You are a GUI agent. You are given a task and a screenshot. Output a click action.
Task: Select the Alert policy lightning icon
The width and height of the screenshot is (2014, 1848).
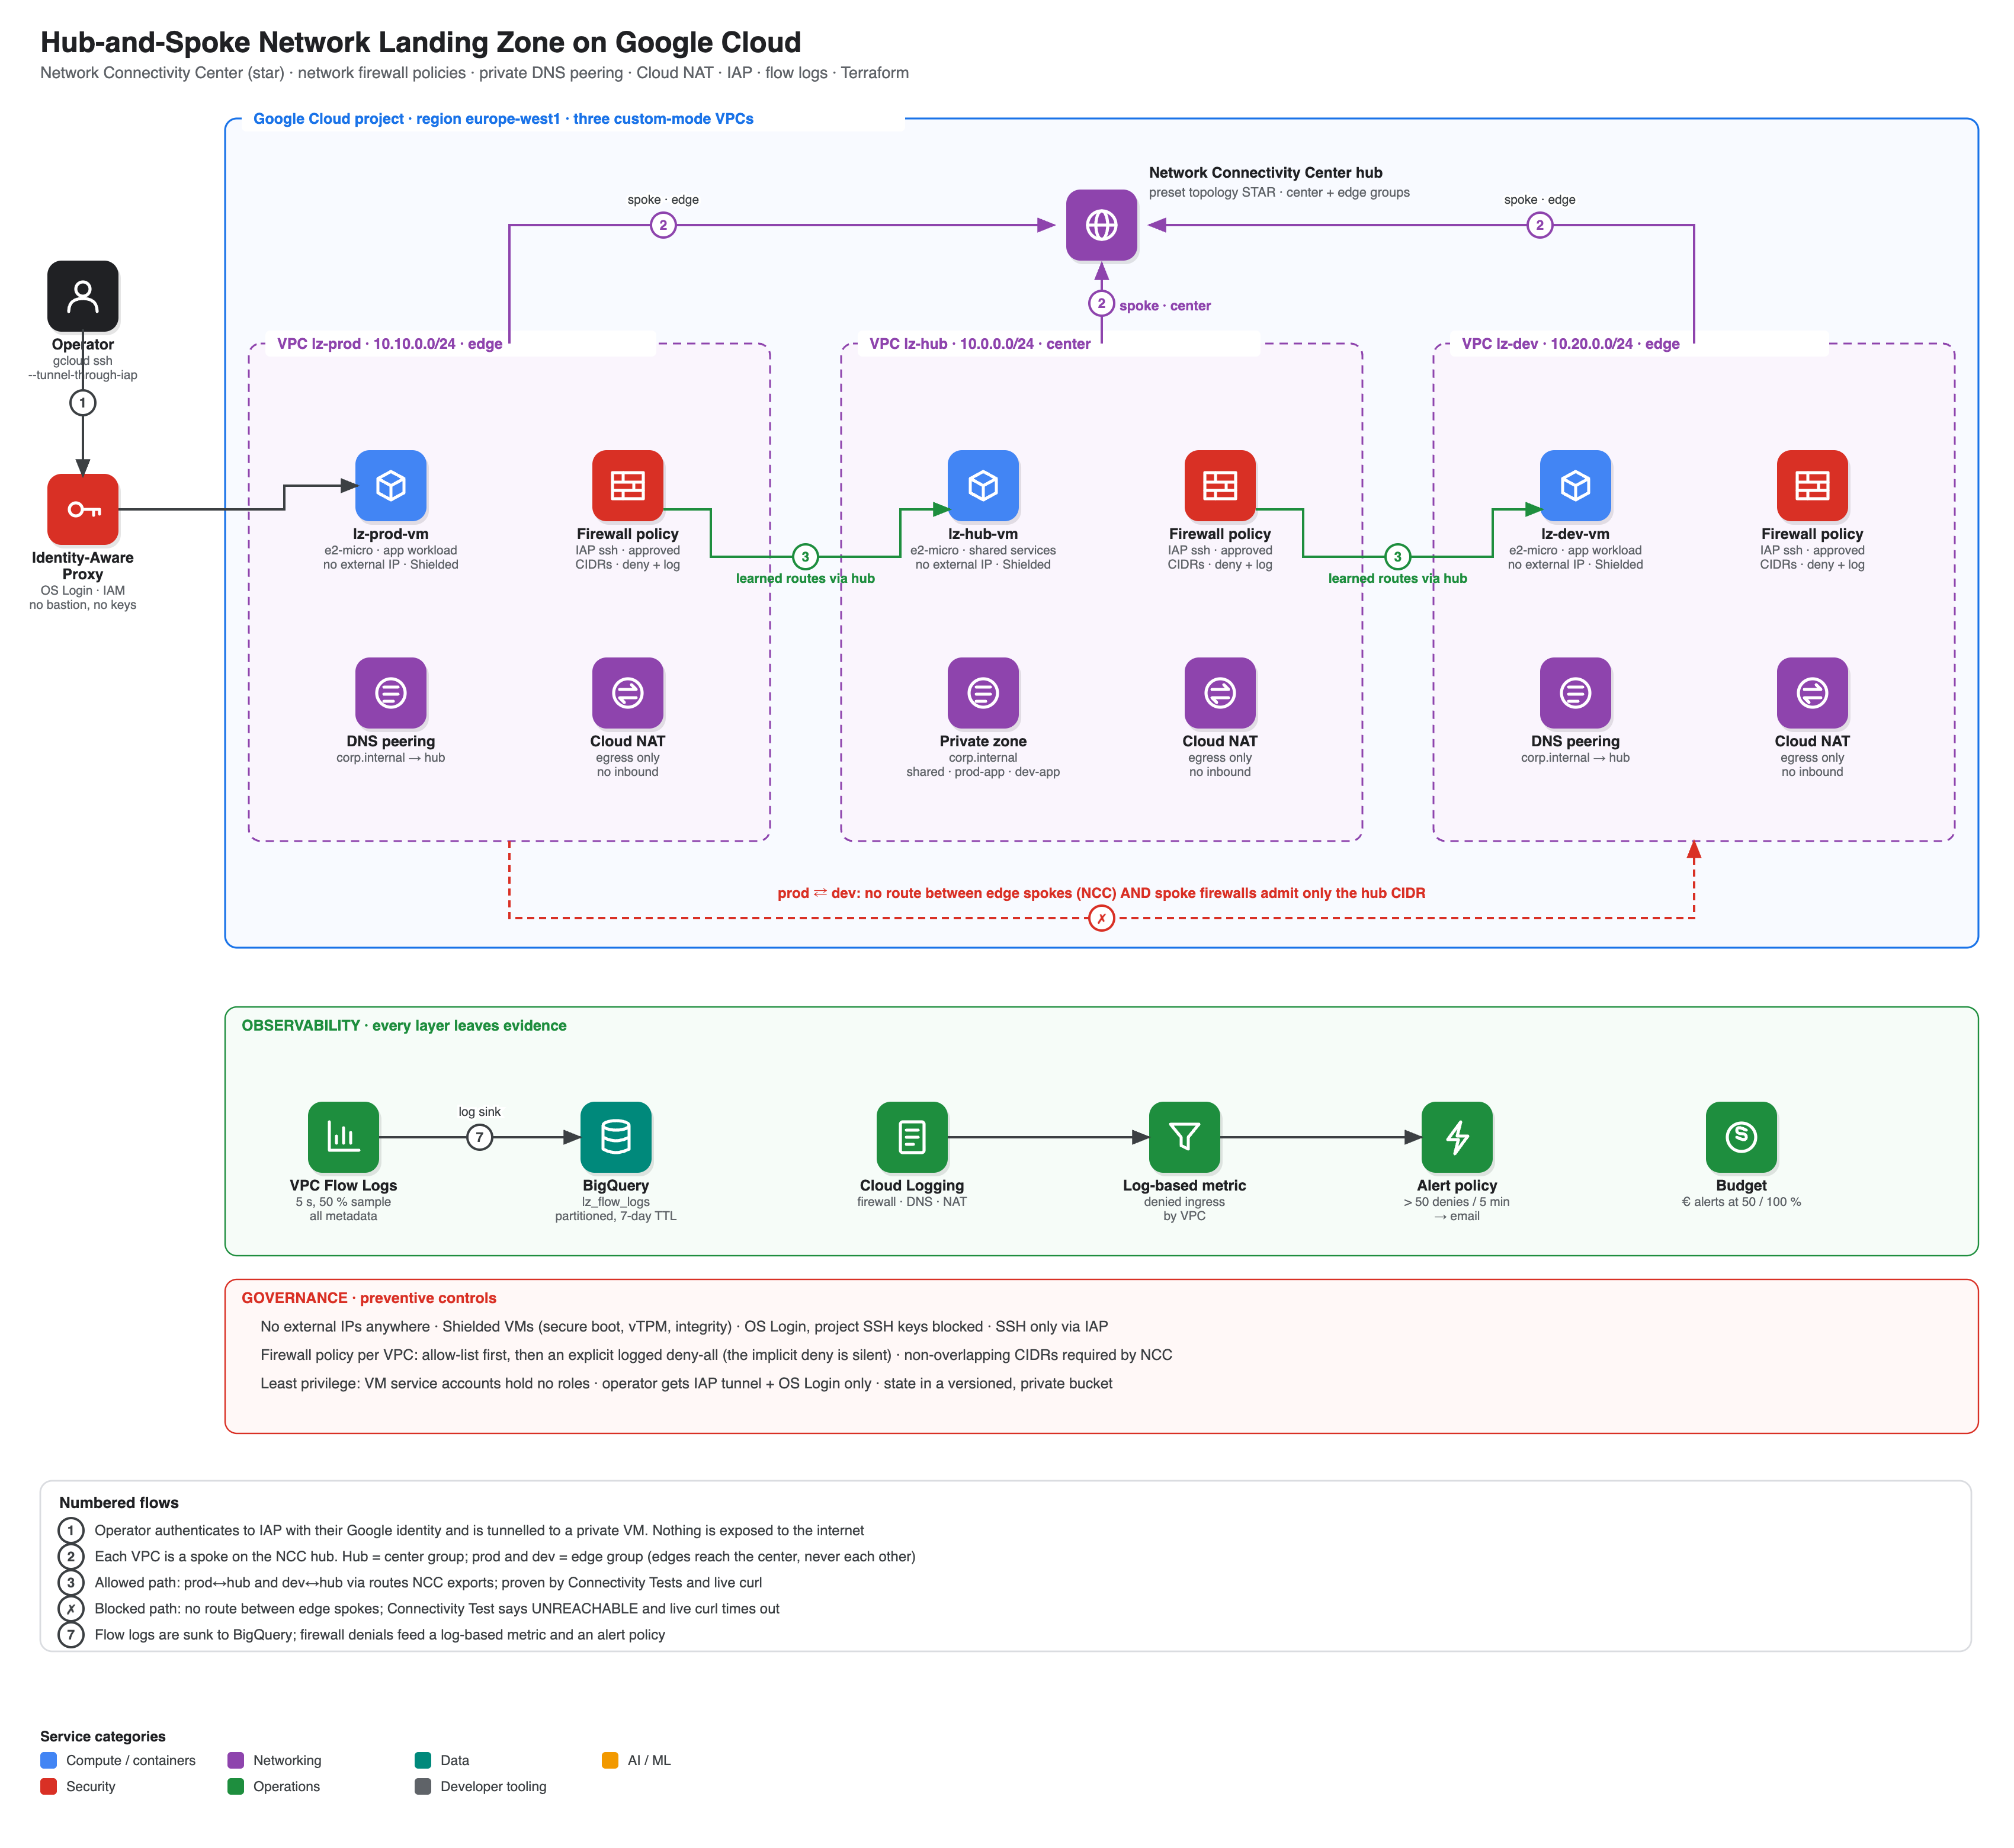[x=1457, y=1137]
